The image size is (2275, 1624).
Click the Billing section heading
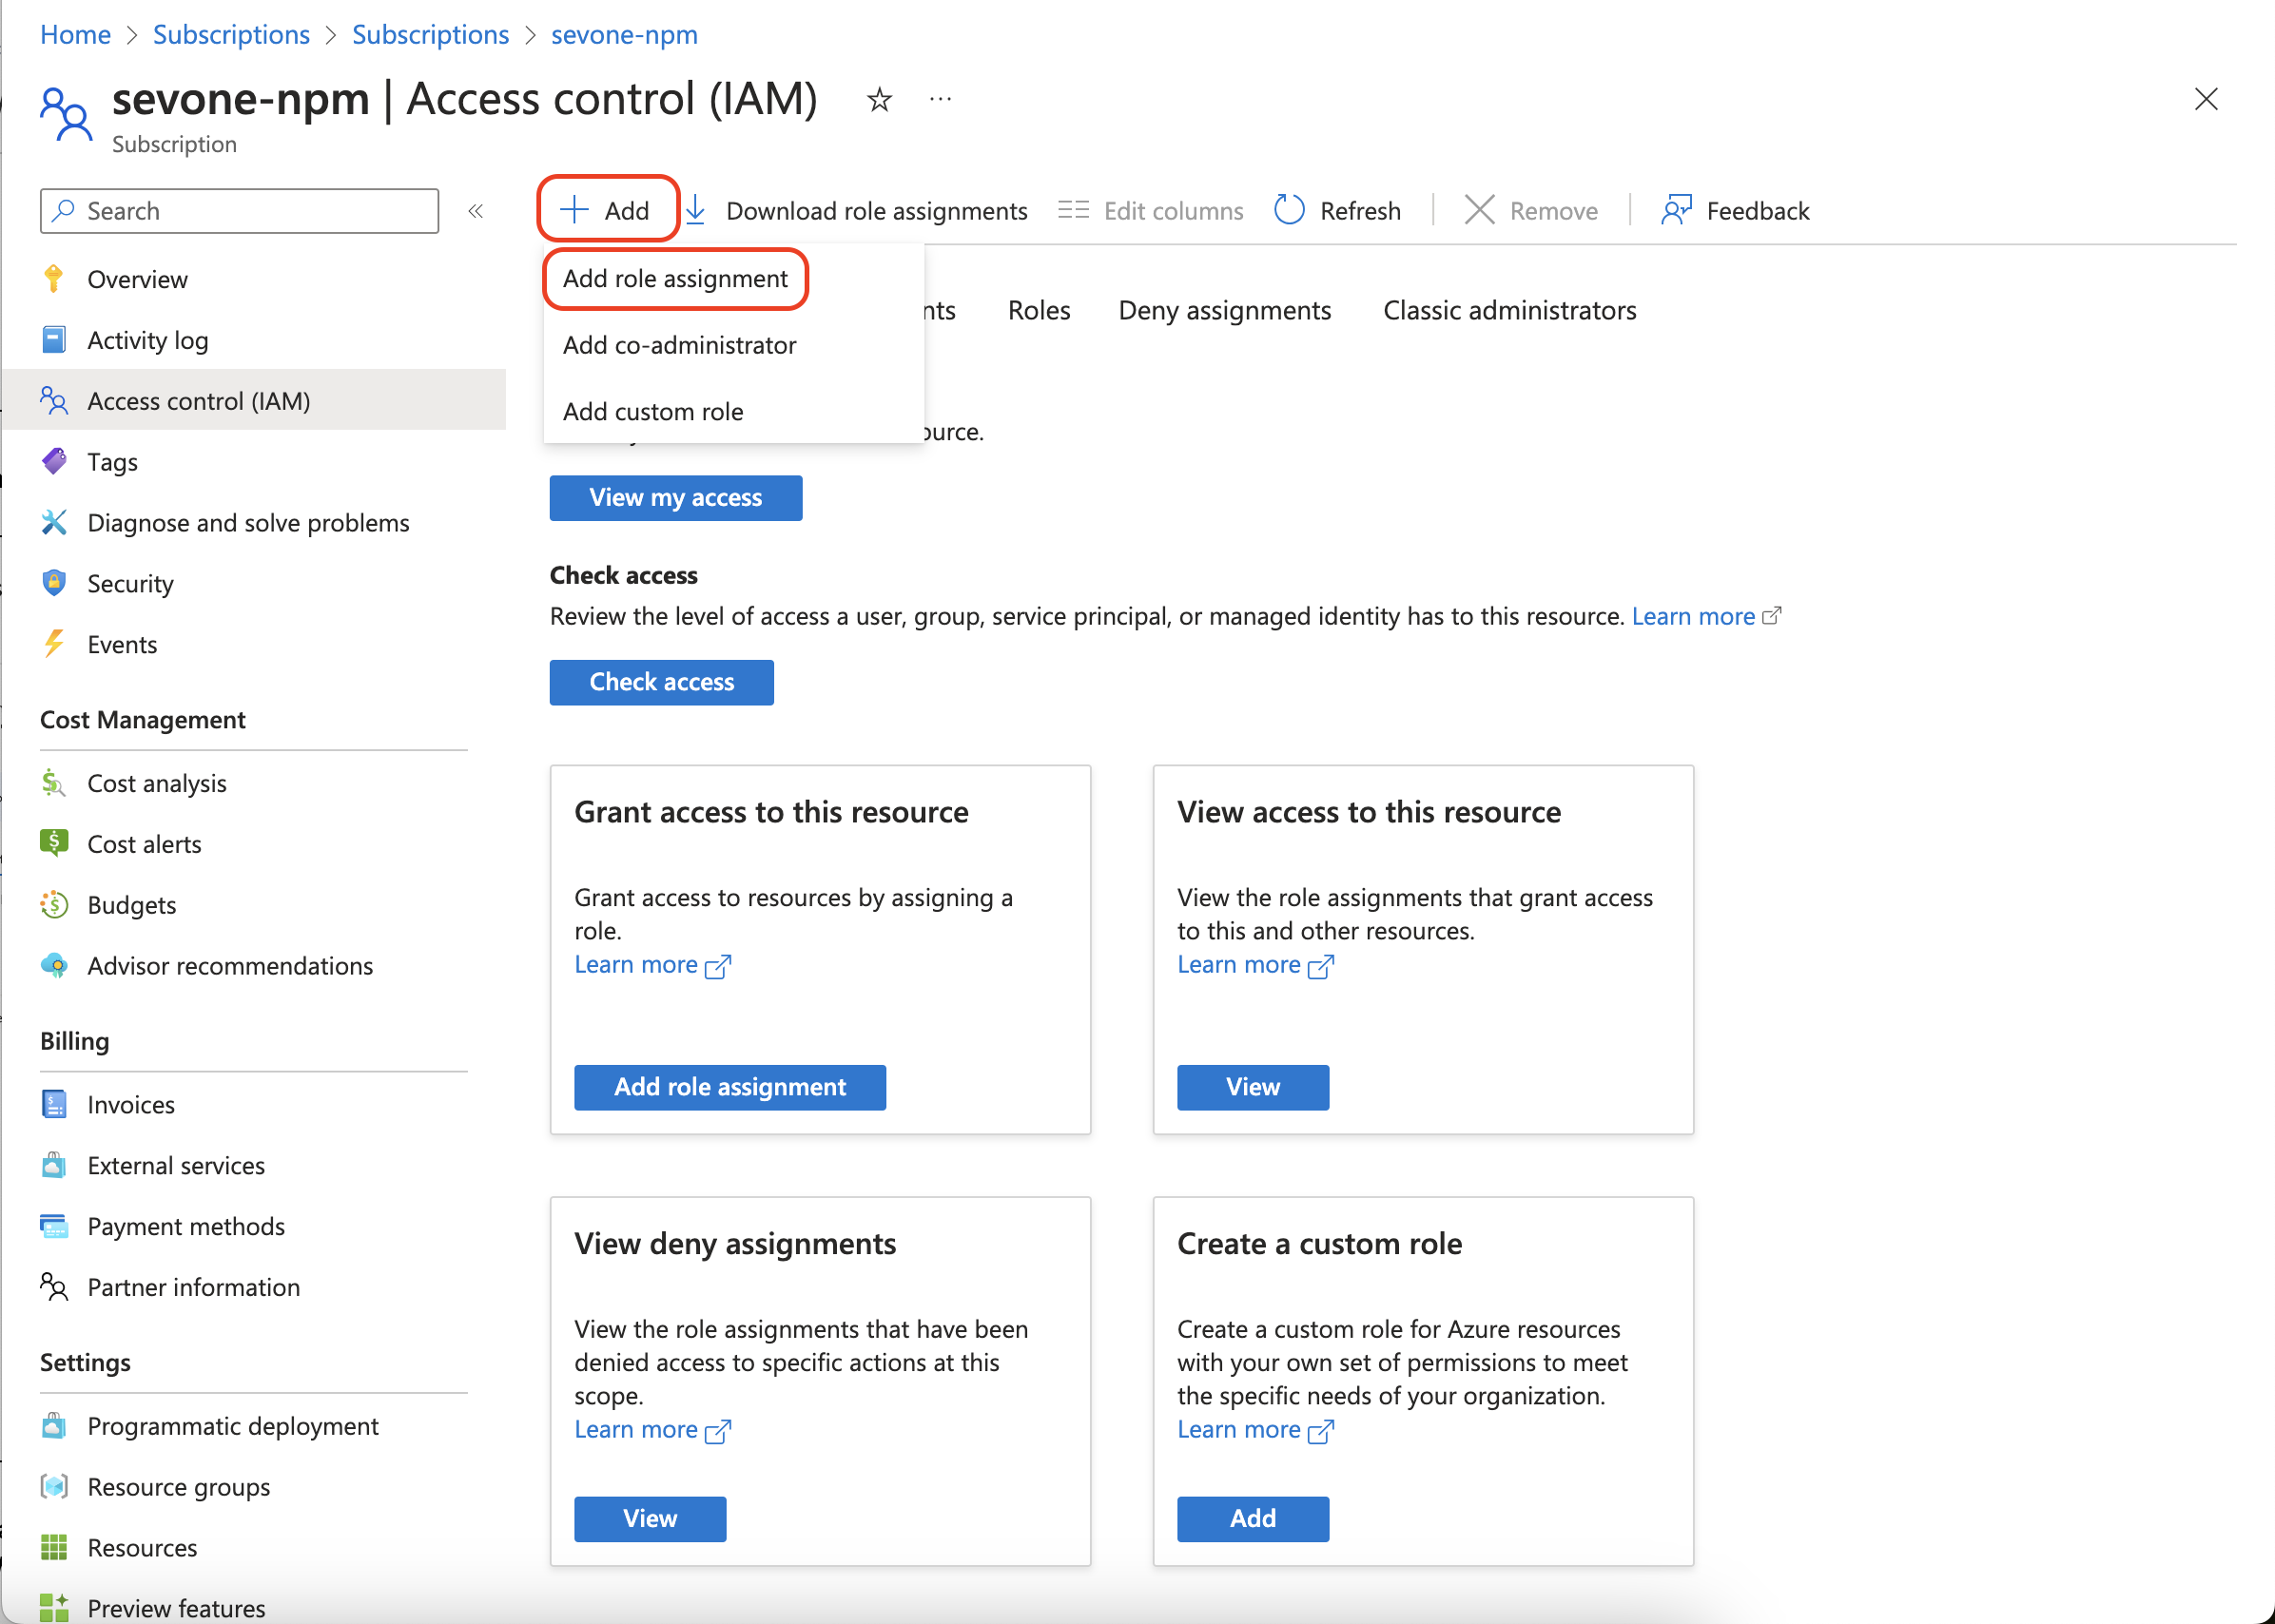74,1040
